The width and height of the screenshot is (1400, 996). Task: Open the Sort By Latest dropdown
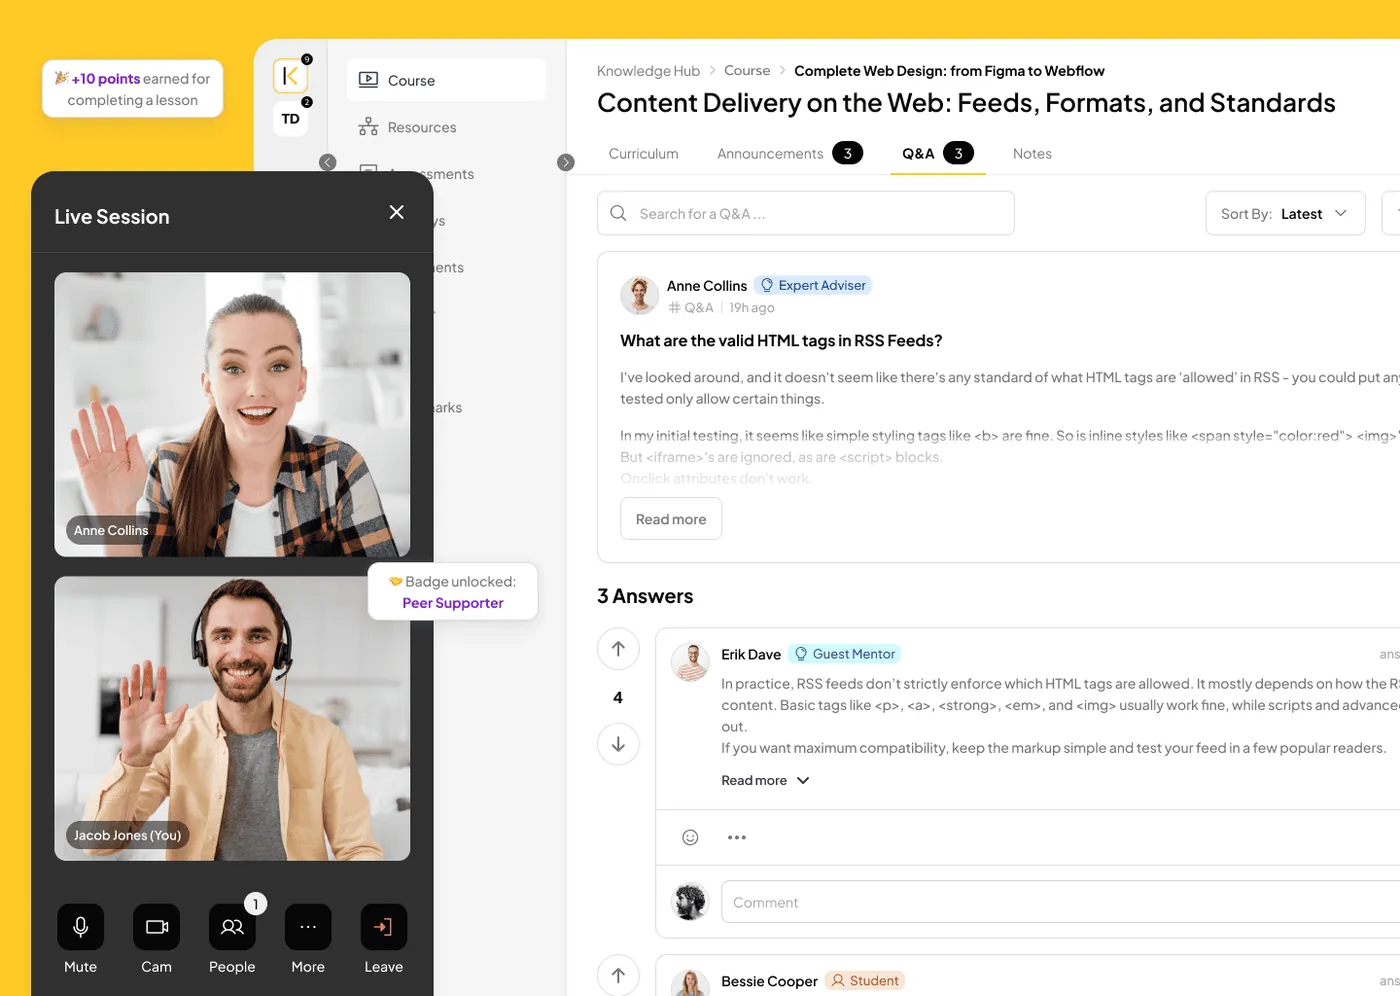(x=1286, y=213)
